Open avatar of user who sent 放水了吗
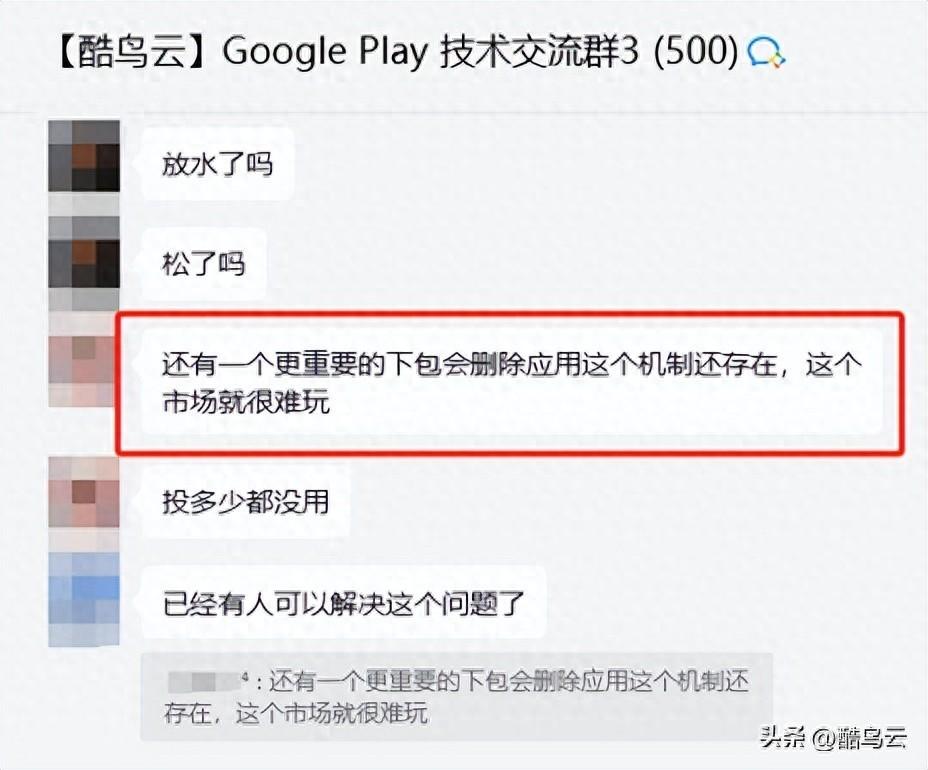 coord(84,156)
